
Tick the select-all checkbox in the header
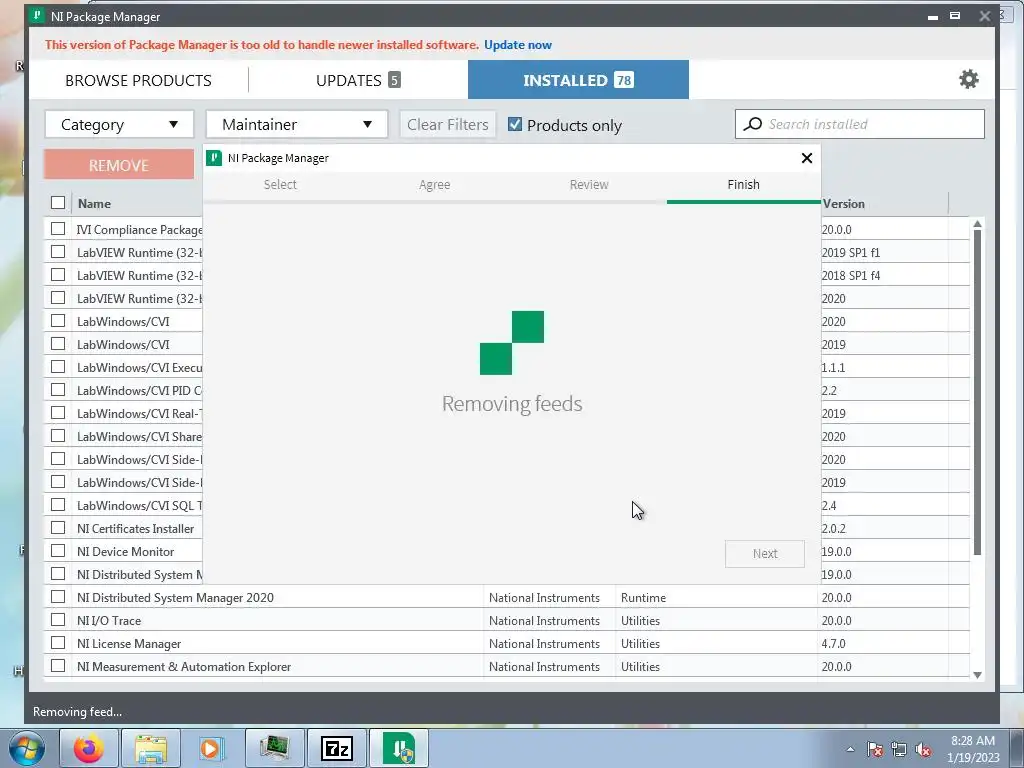(x=58, y=203)
